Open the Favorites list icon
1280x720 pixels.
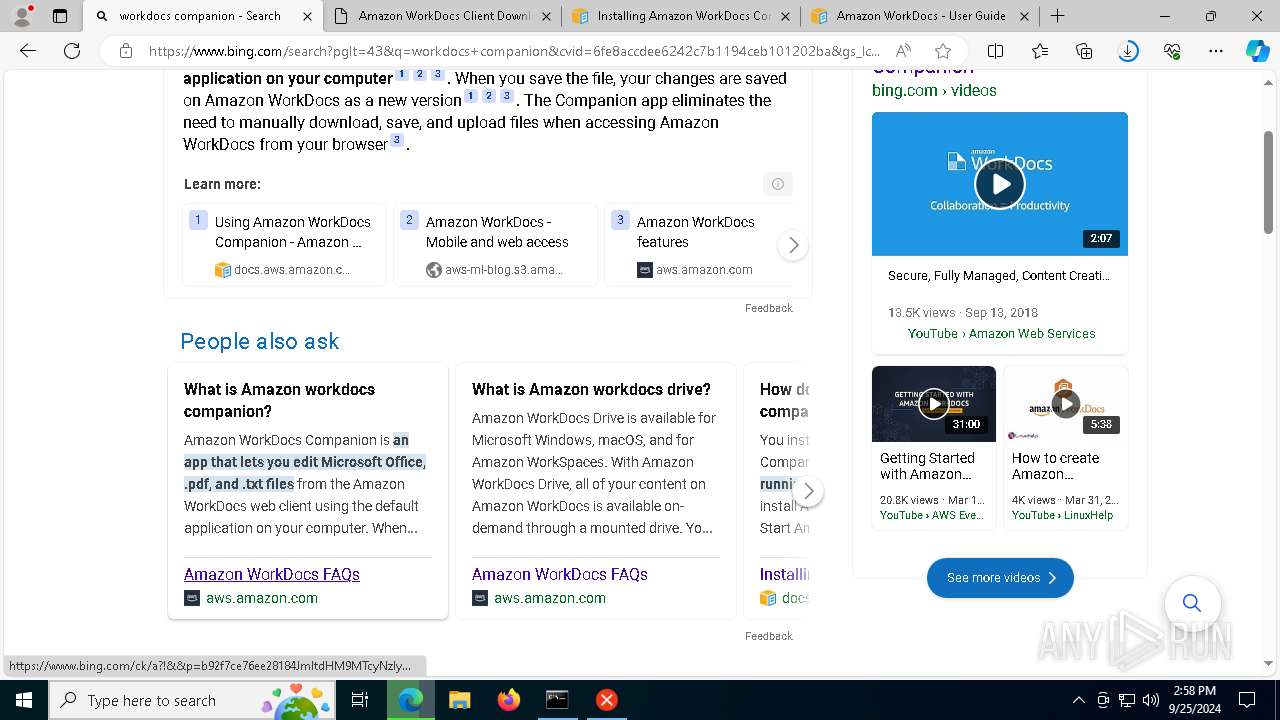1040,51
